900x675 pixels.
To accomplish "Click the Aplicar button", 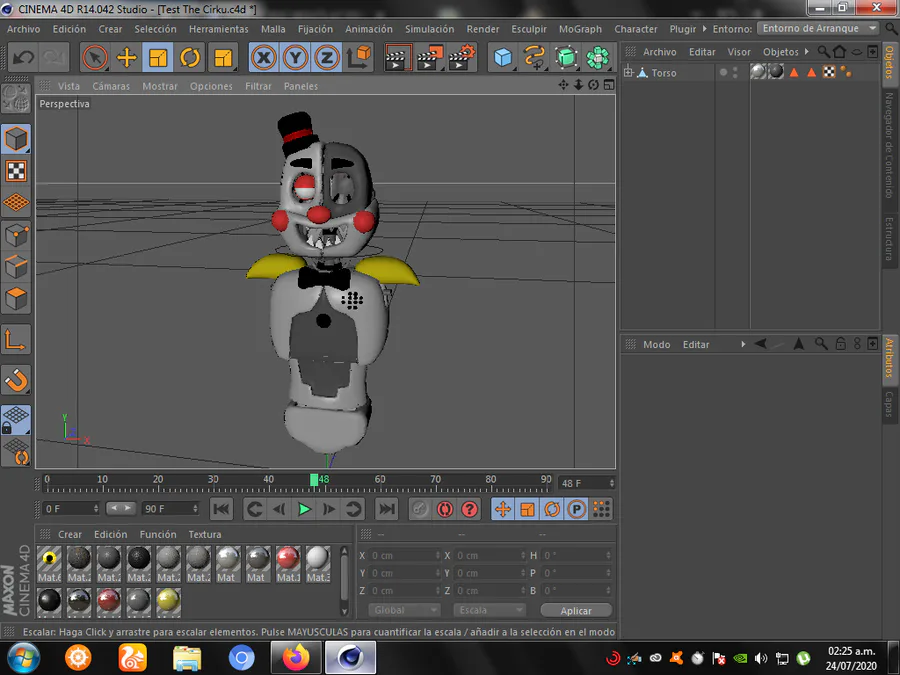I will pyautogui.click(x=576, y=610).
